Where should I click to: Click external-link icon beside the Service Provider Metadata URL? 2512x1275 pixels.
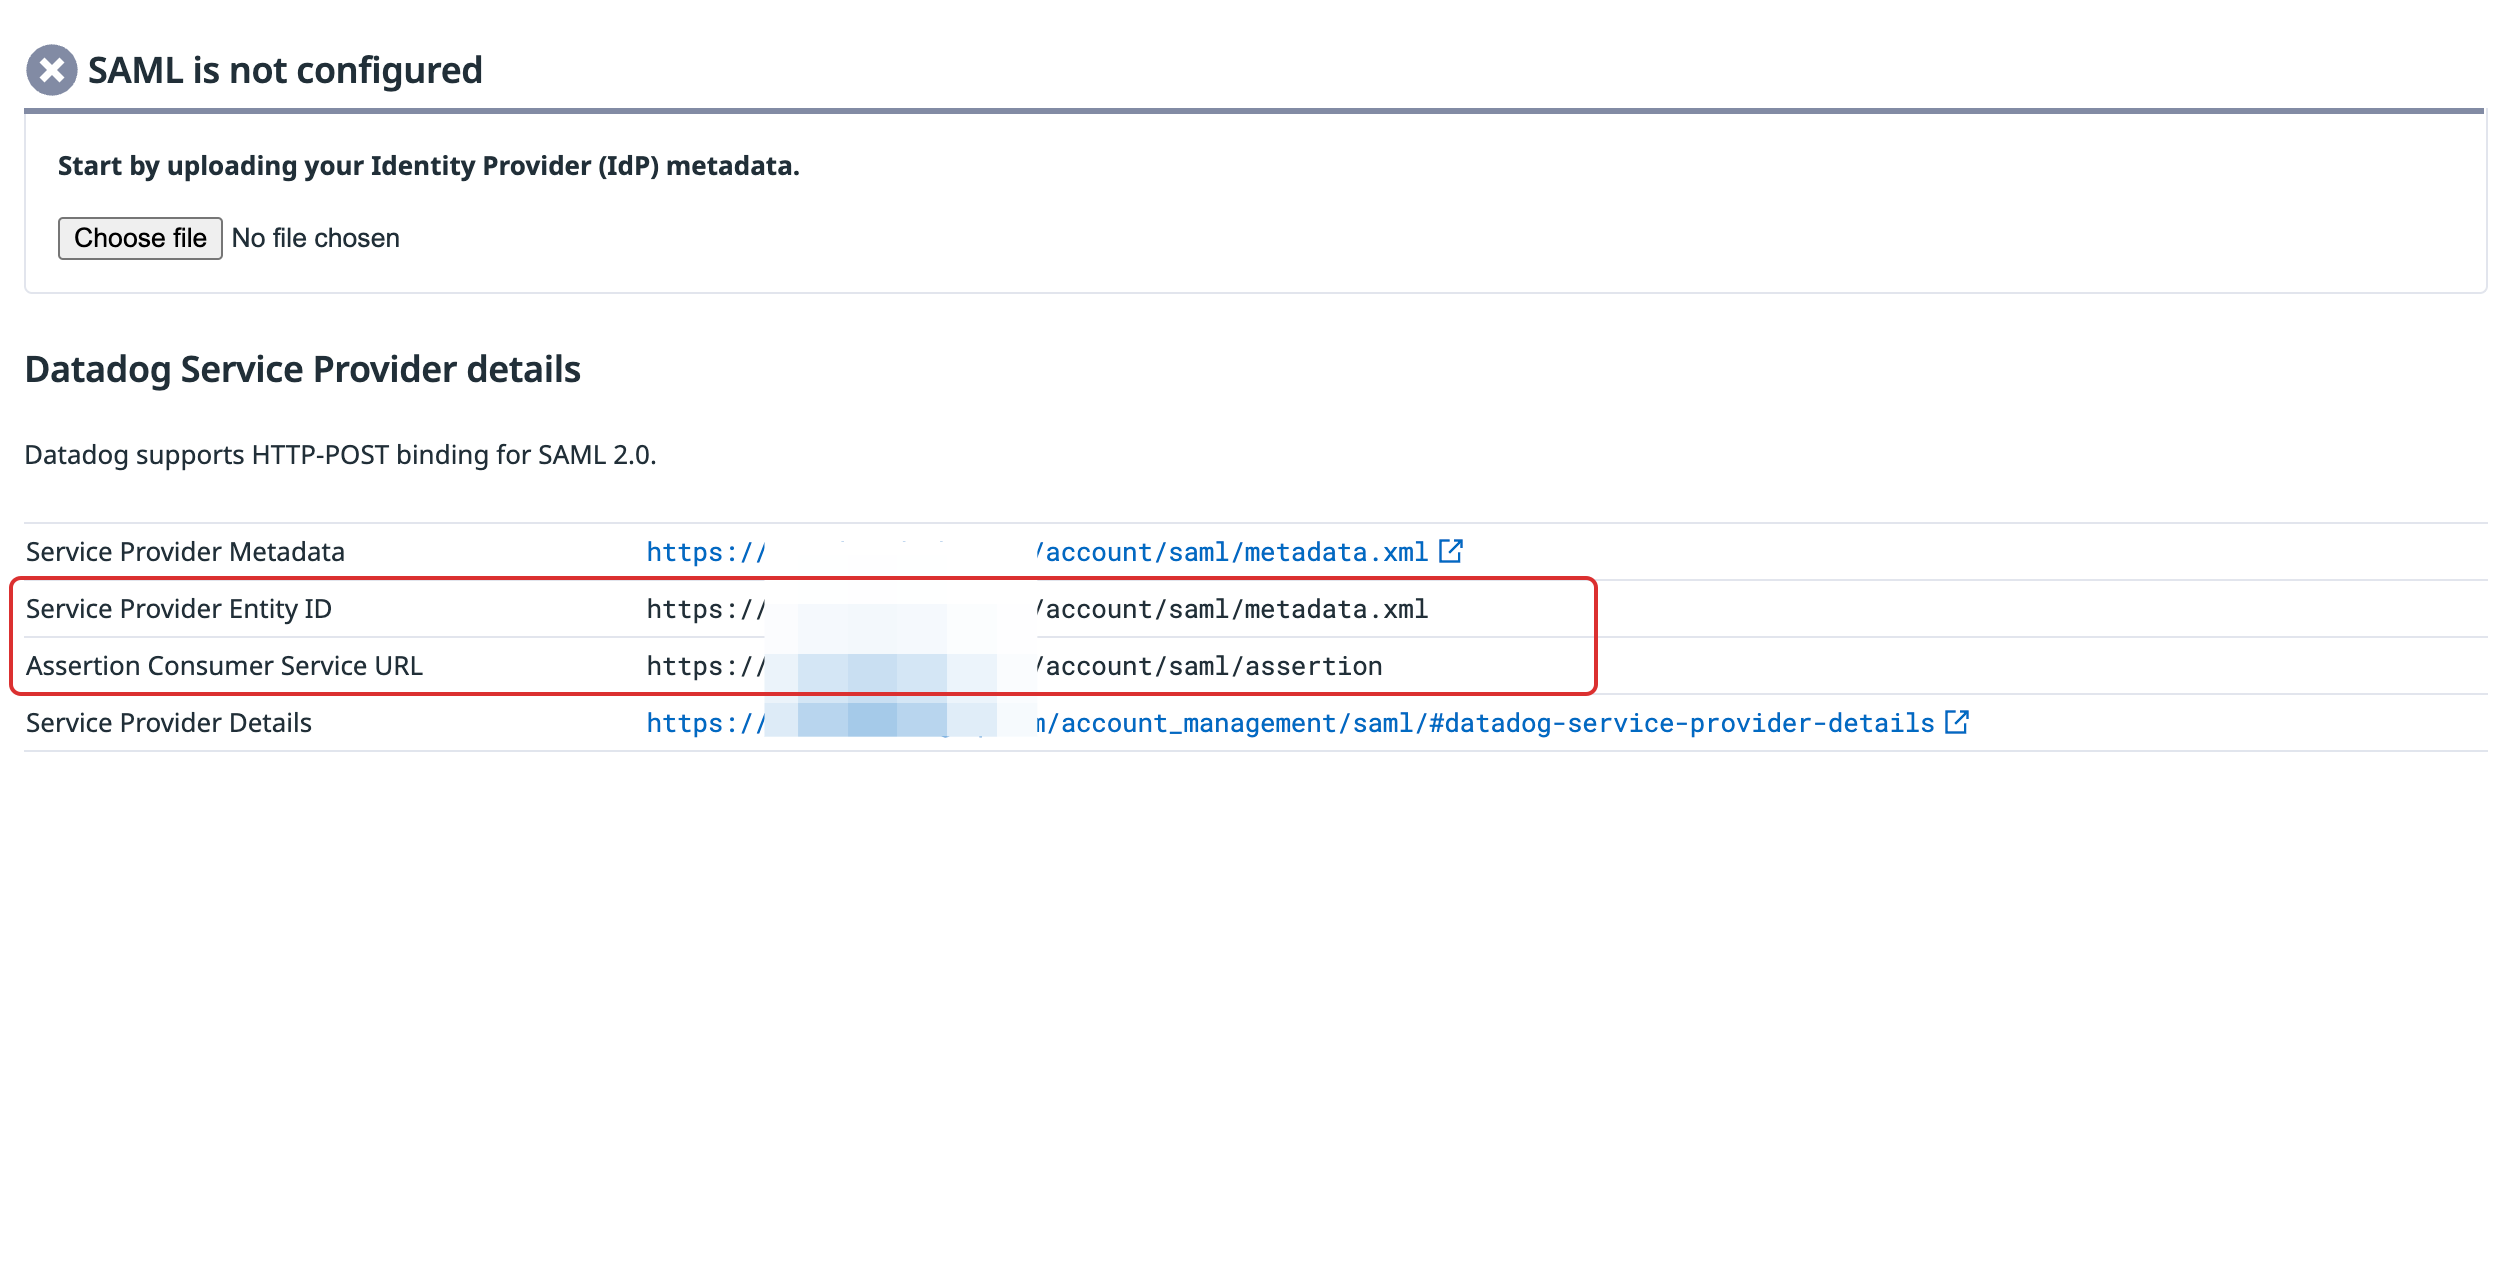(x=1451, y=551)
